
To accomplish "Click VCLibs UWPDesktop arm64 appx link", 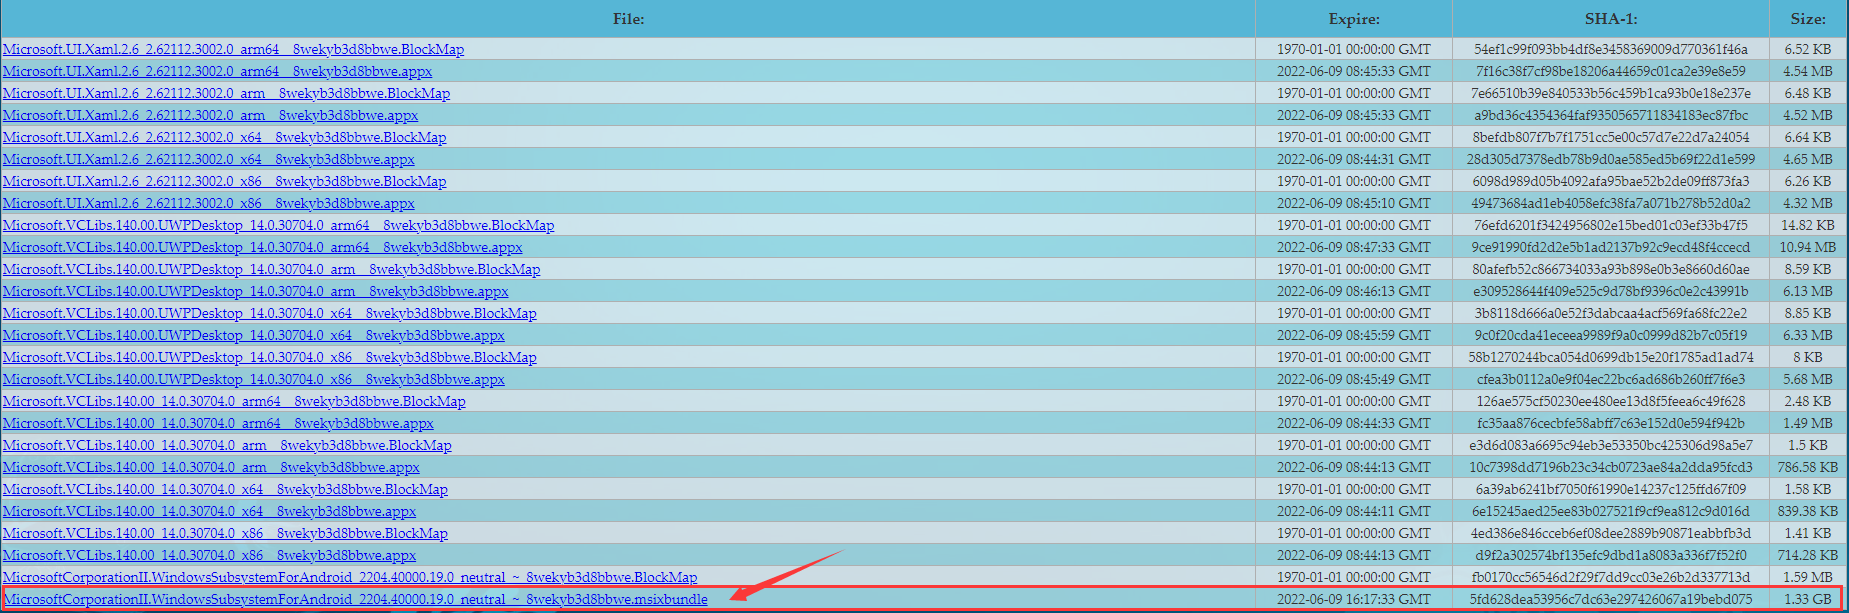I will (x=262, y=247).
